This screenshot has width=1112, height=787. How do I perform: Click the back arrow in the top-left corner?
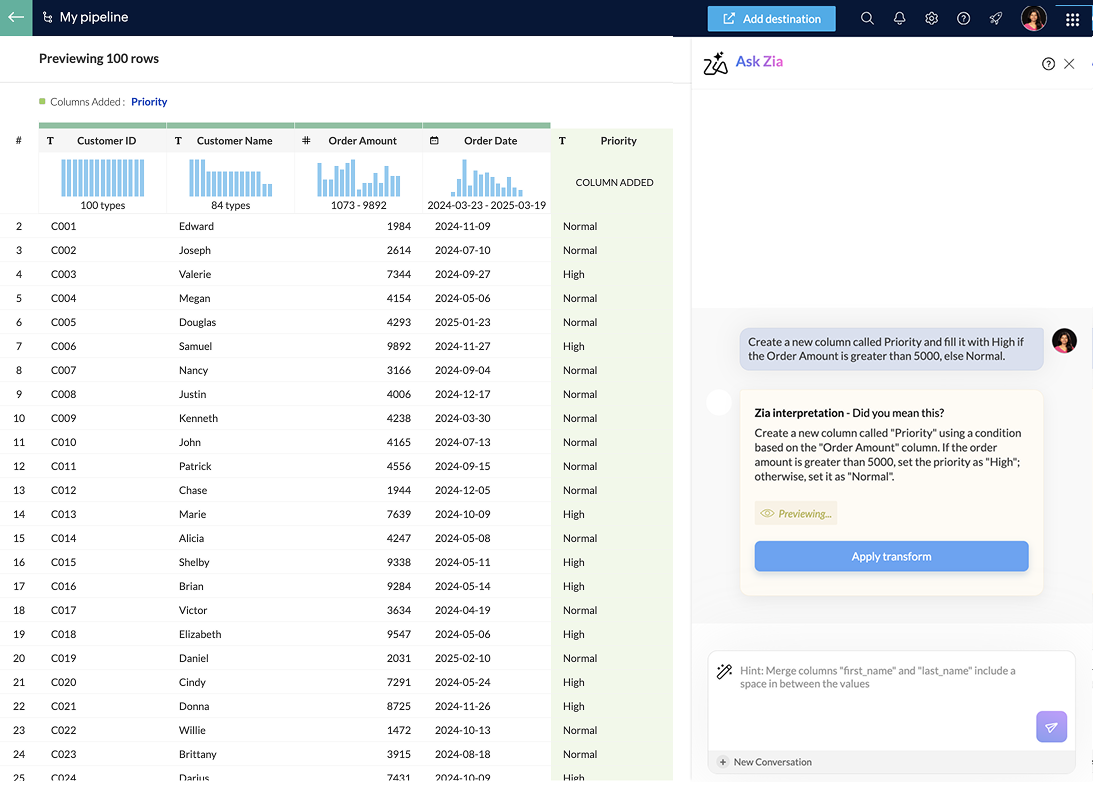(x=16, y=17)
